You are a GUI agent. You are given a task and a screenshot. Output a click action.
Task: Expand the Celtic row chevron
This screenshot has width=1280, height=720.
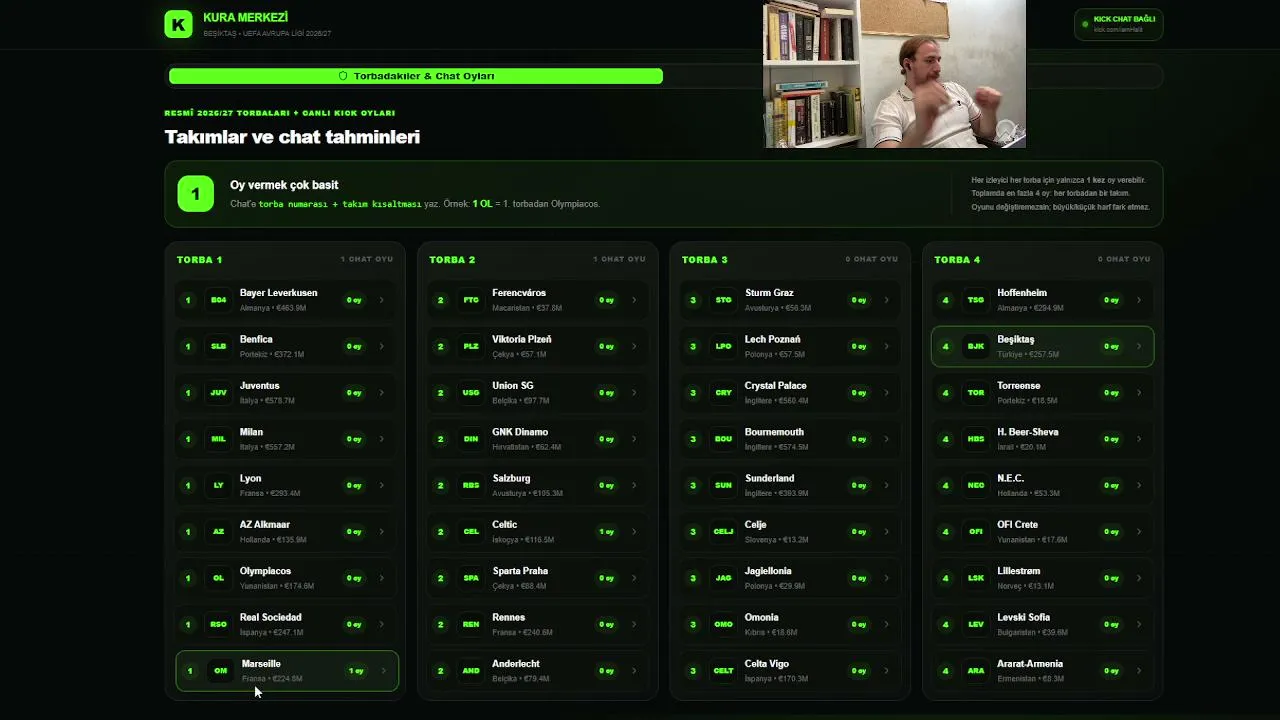(634, 532)
